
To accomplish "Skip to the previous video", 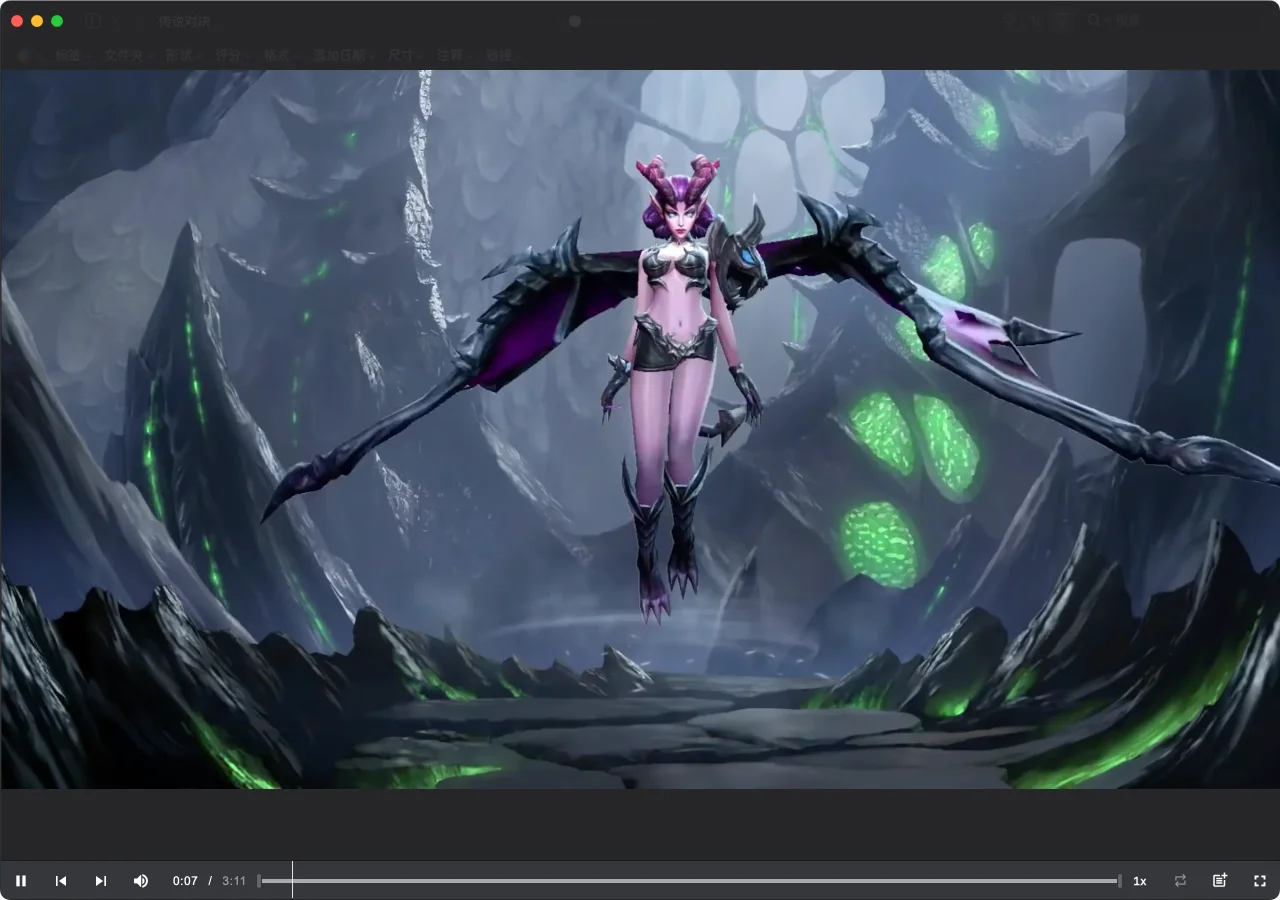I will click(61, 881).
